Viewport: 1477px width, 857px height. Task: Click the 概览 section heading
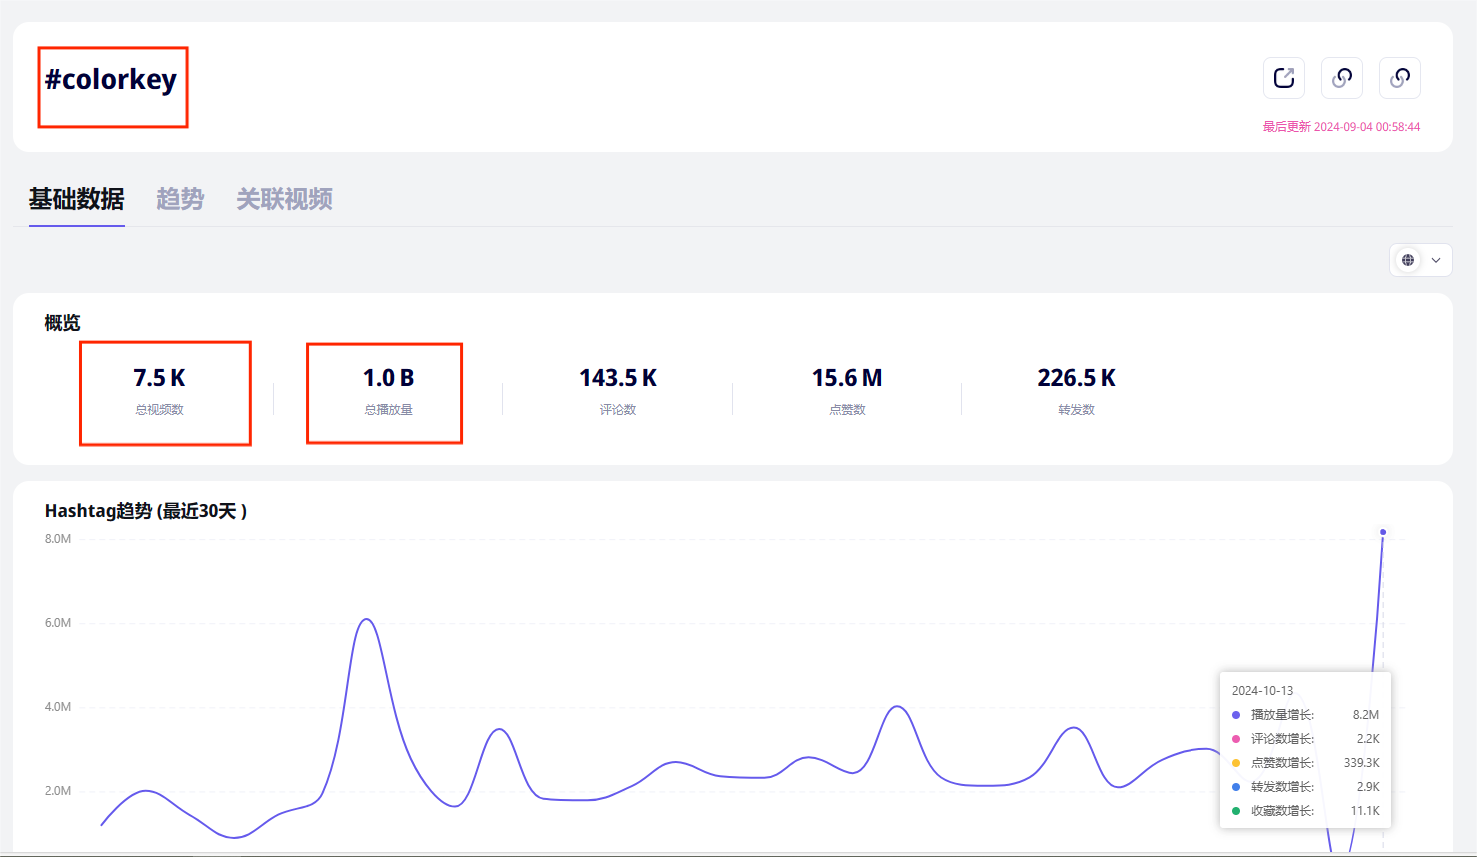pyautogui.click(x=62, y=323)
